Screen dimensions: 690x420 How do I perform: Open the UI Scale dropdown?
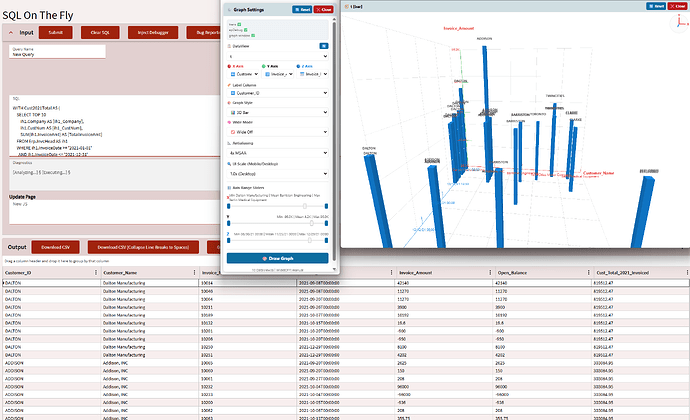click(278, 173)
